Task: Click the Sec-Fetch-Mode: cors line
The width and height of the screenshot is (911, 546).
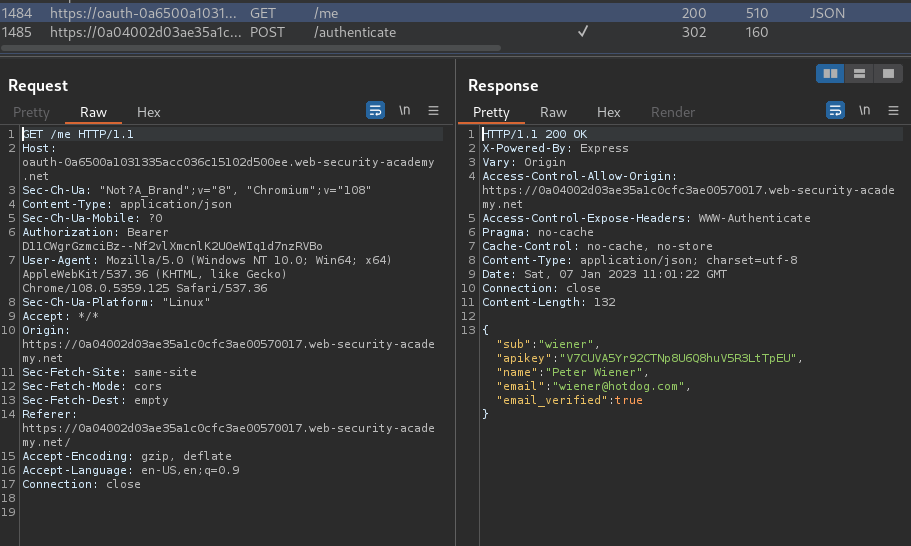Action: point(92,386)
